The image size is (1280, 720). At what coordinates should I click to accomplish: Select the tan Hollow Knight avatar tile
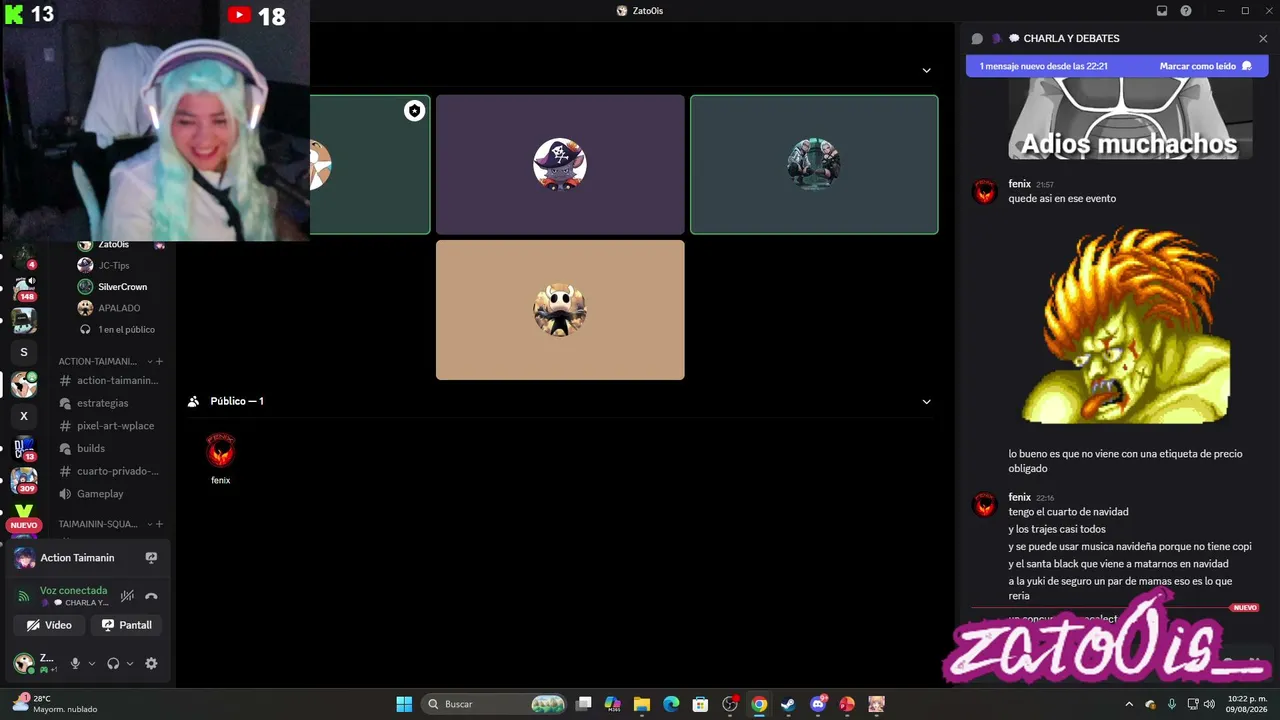point(560,310)
